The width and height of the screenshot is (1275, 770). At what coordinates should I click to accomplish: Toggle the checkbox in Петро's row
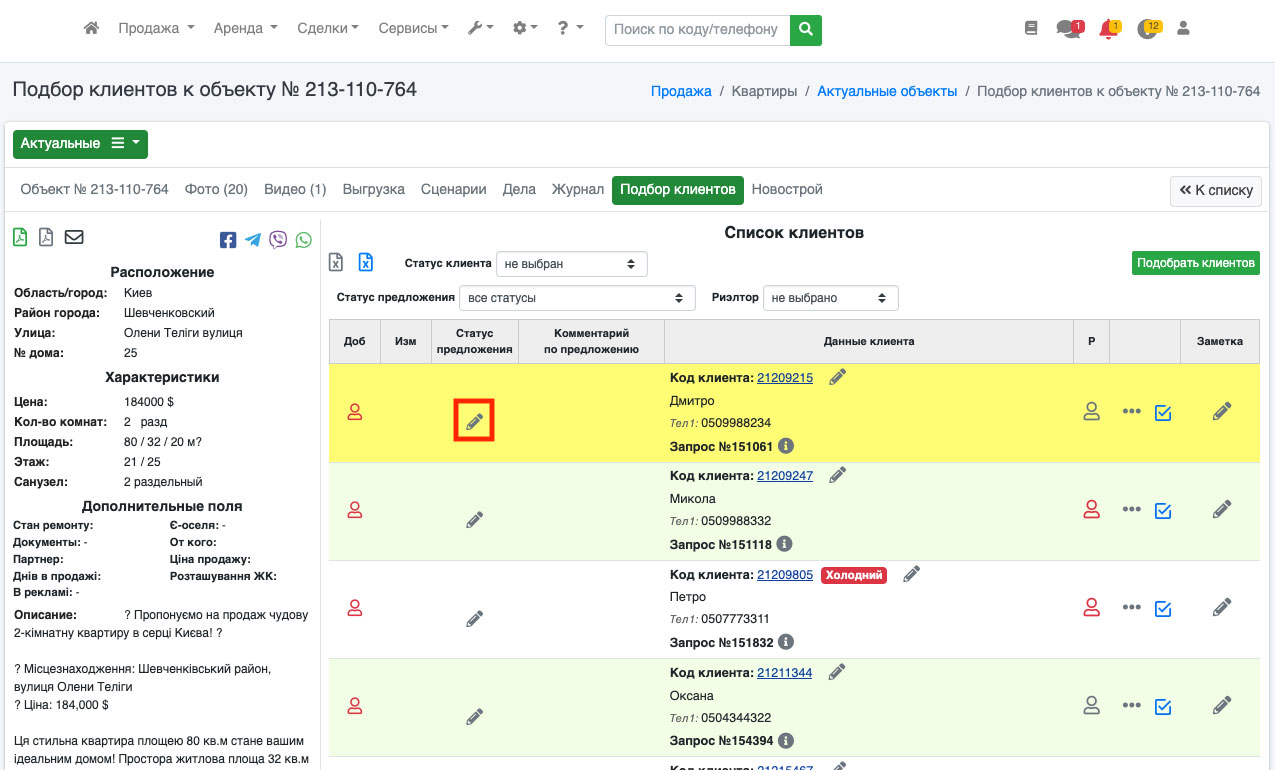(1162, 608)
